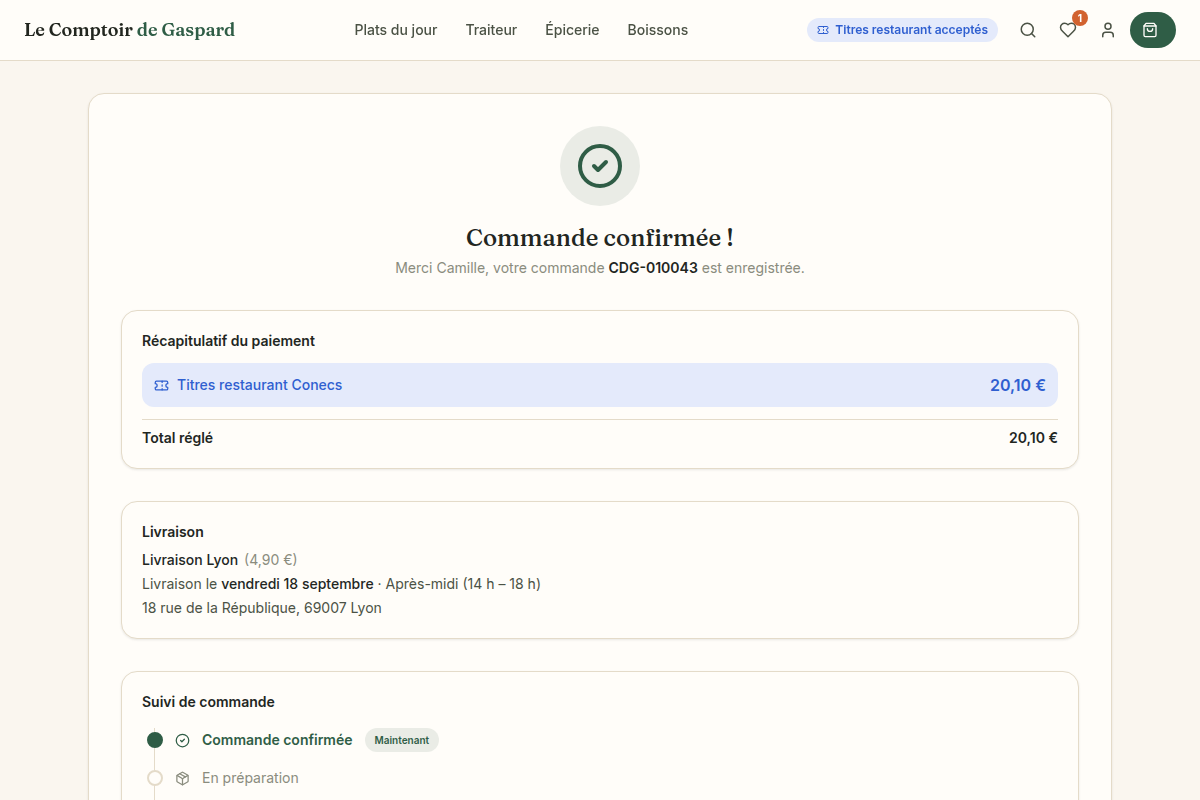This screenshot has width=1200, height=800.
Task: Click the (4,90 €) delivery fee
Action: pyautogui.click(x=271, y=560)
